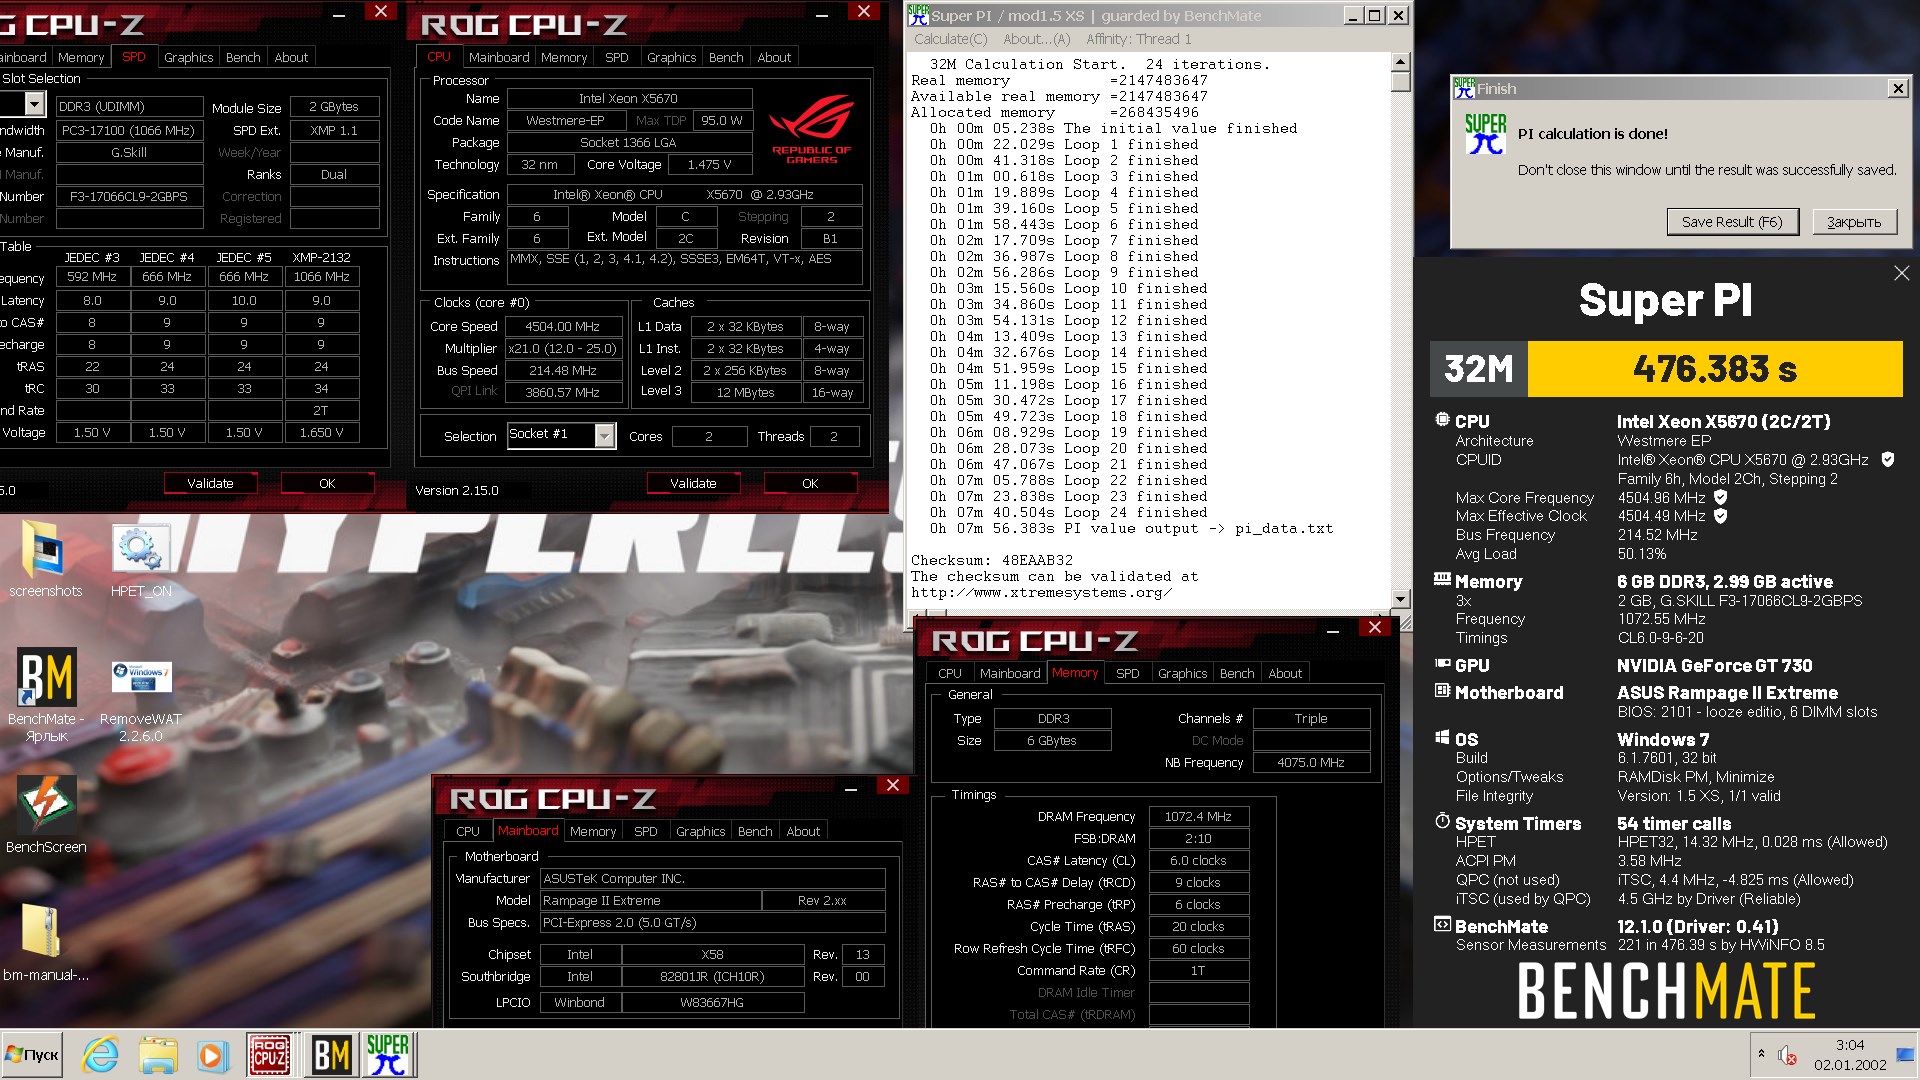This screenshot has height=1080, width=1920.
Task: Open the Windows Explorer taskbar icon
Action: [158, 1055]
